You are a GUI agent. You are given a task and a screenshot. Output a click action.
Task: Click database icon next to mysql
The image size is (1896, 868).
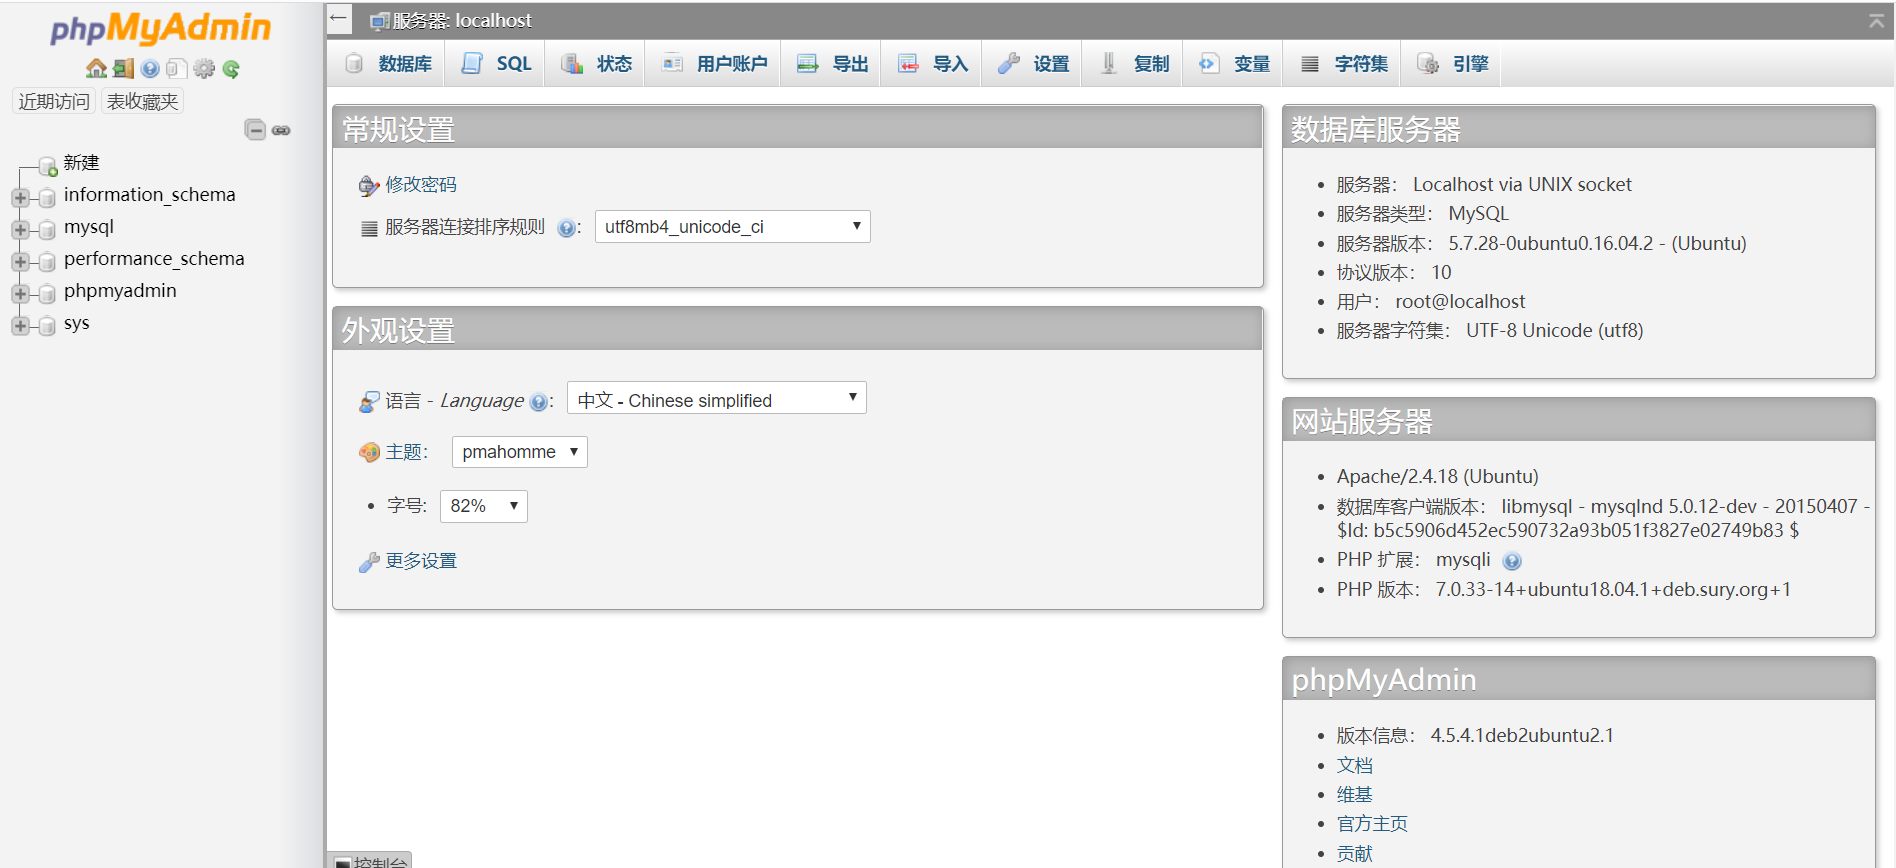tap(47, 229)
